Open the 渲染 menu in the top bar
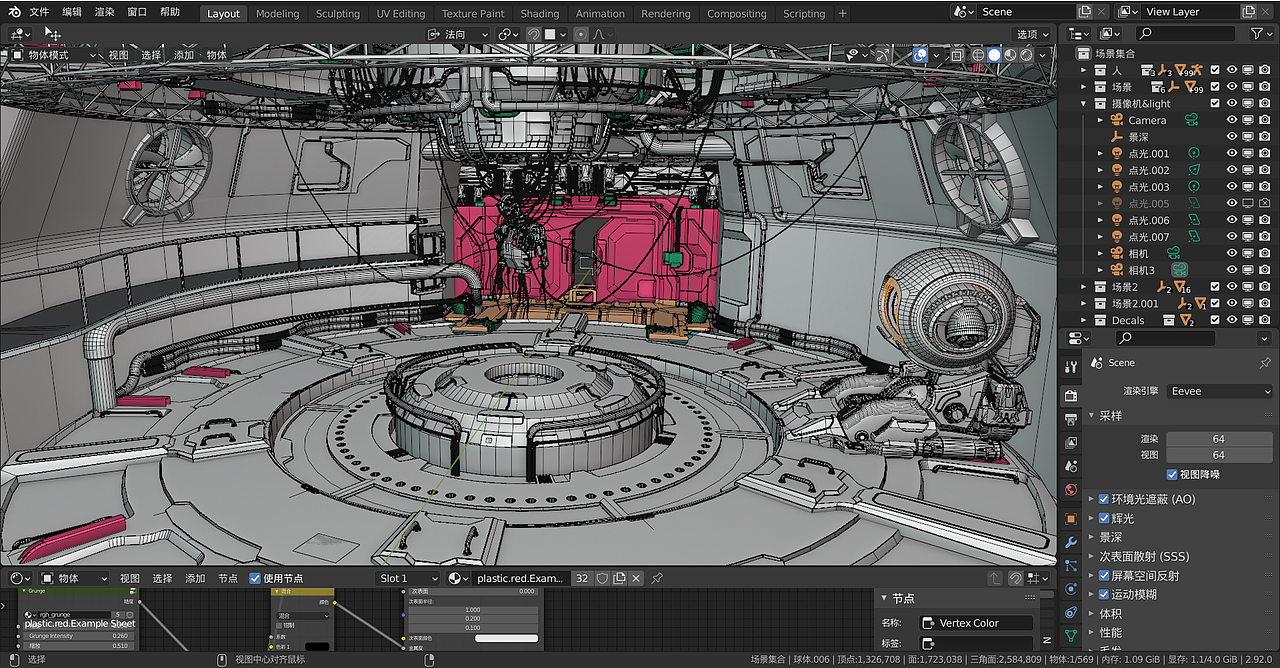This screenshot has width=1280, height=668. [106, 13]
